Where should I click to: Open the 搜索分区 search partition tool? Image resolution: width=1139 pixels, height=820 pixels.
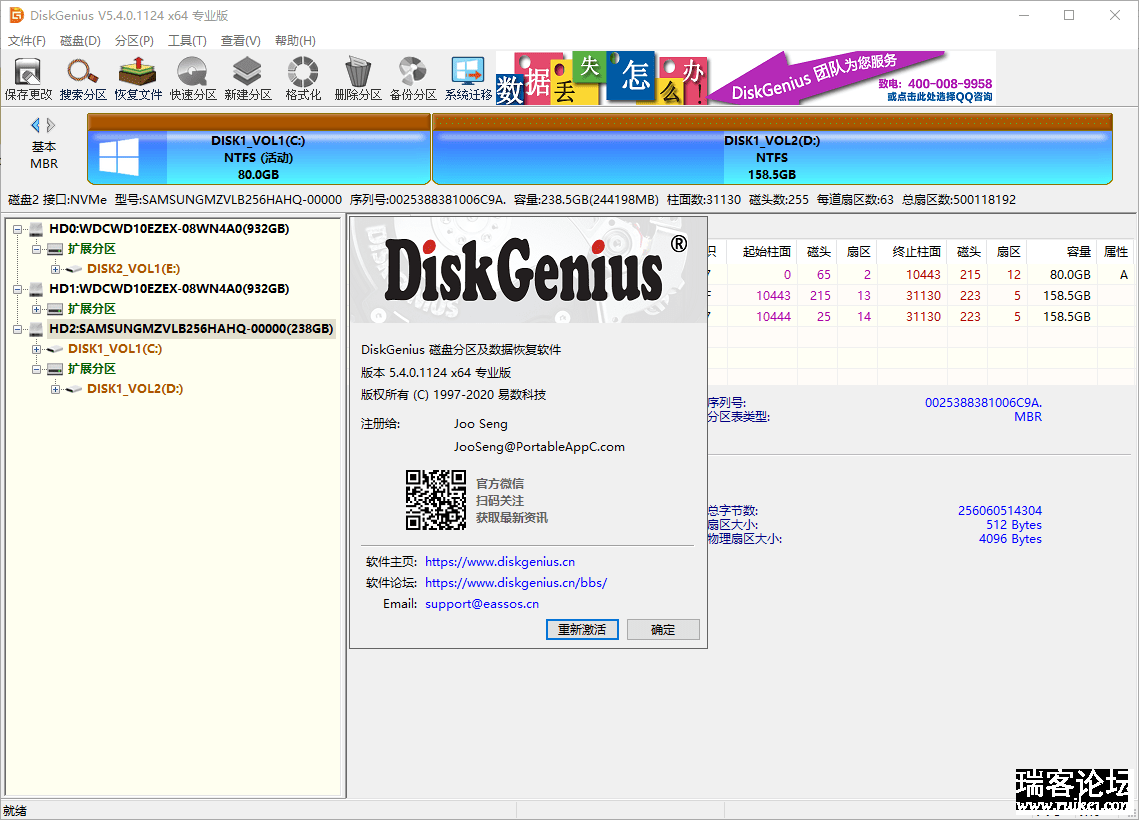(x=83, y=78)
